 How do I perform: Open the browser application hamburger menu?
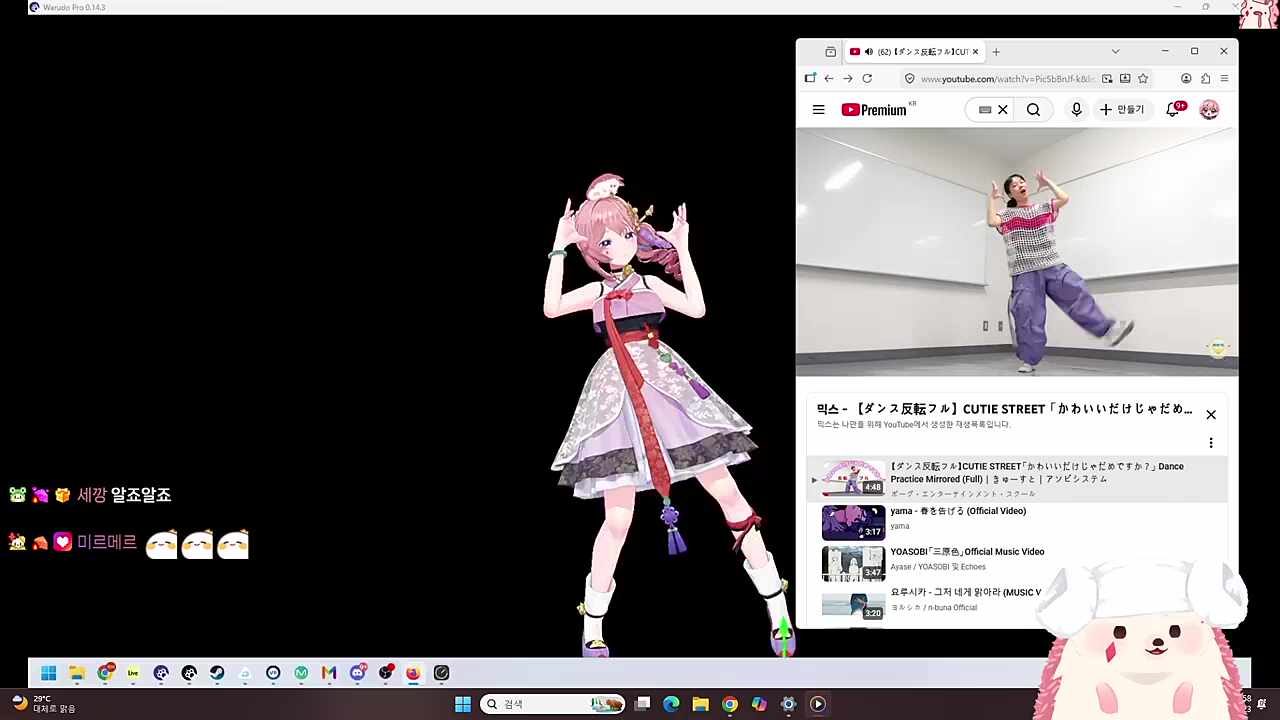coord(1224,79)
